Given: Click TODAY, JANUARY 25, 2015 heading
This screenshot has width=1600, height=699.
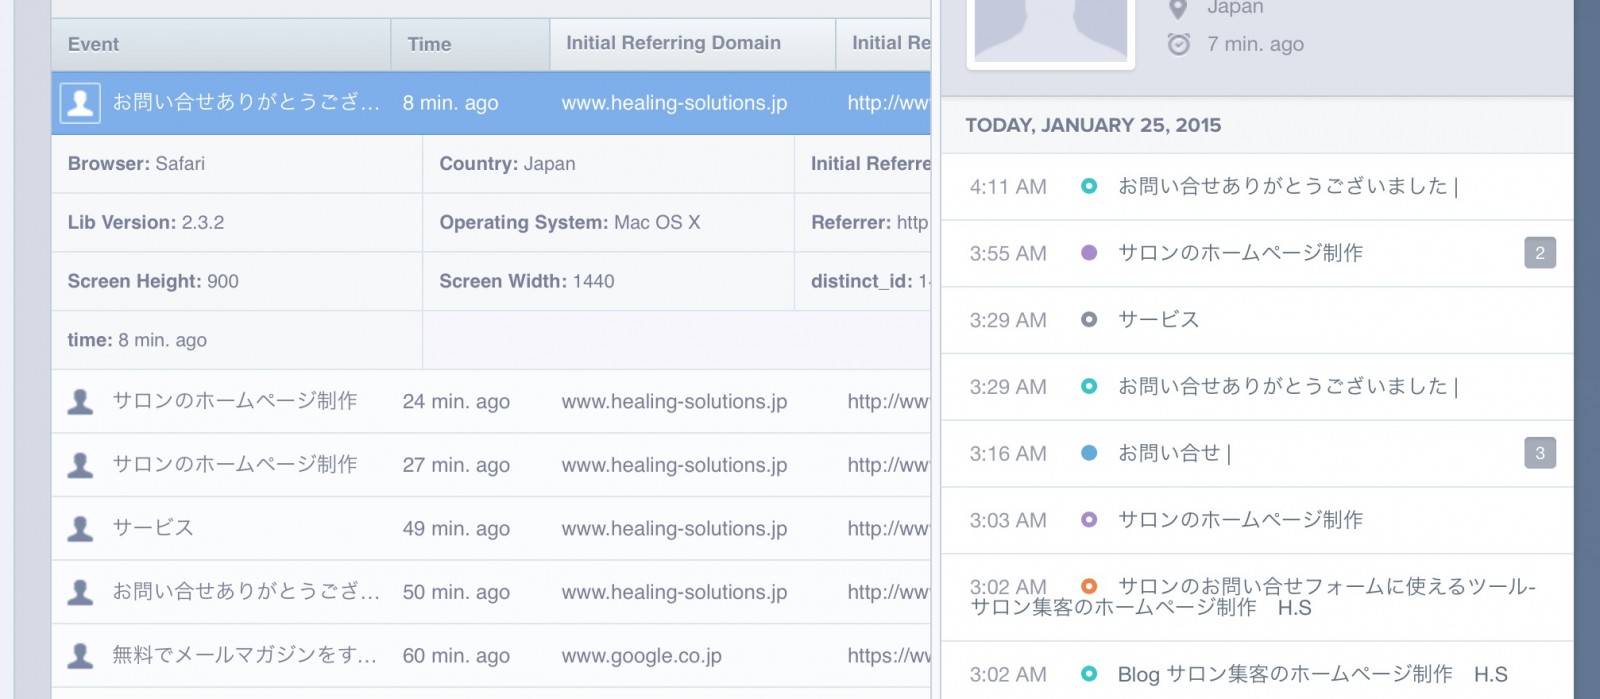Looking at the screenshot, I should pos(1093,125).
